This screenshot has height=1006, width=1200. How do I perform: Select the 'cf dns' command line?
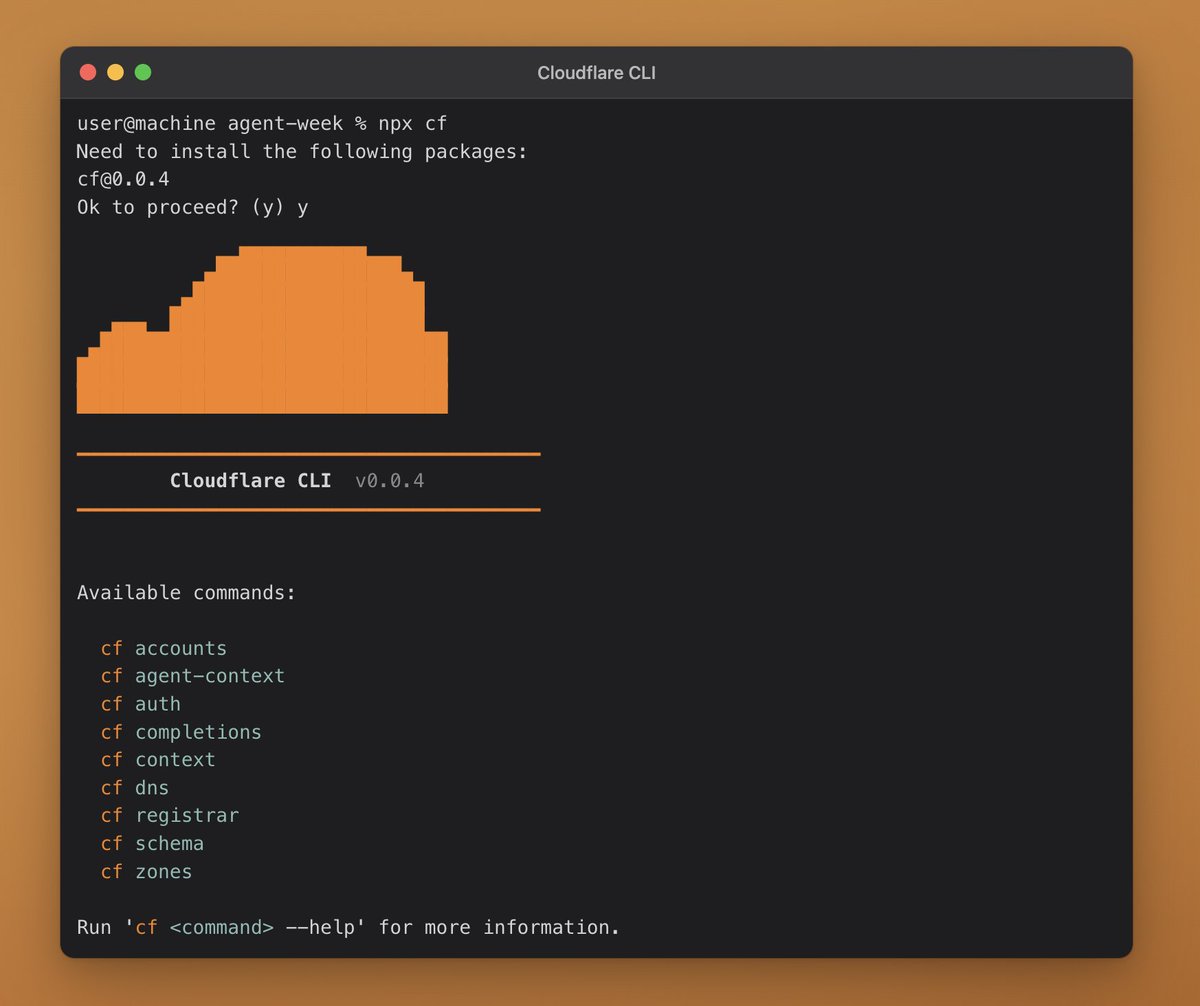coord(135,788)
